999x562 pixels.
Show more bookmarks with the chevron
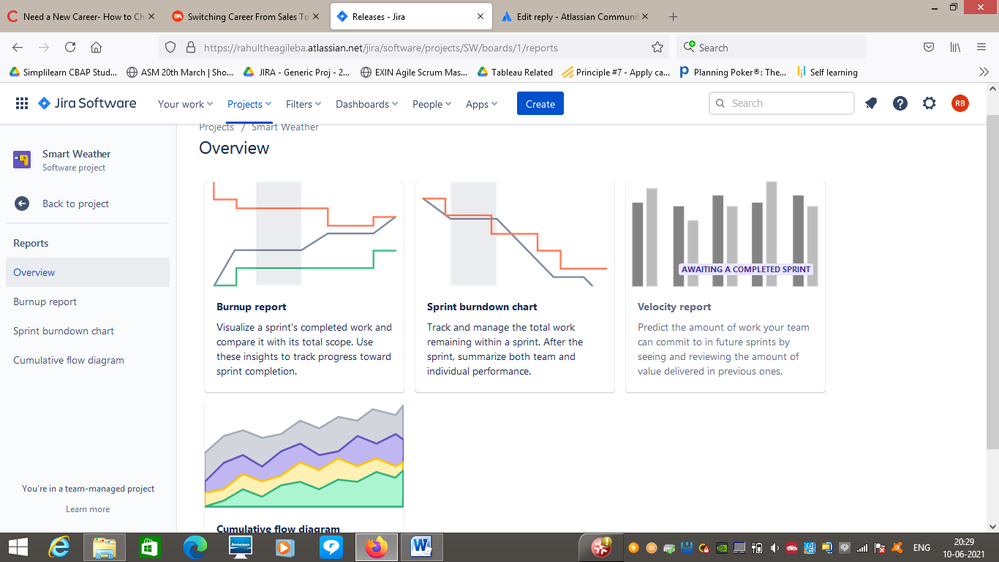pyautogui.click(x=984, y=72)
